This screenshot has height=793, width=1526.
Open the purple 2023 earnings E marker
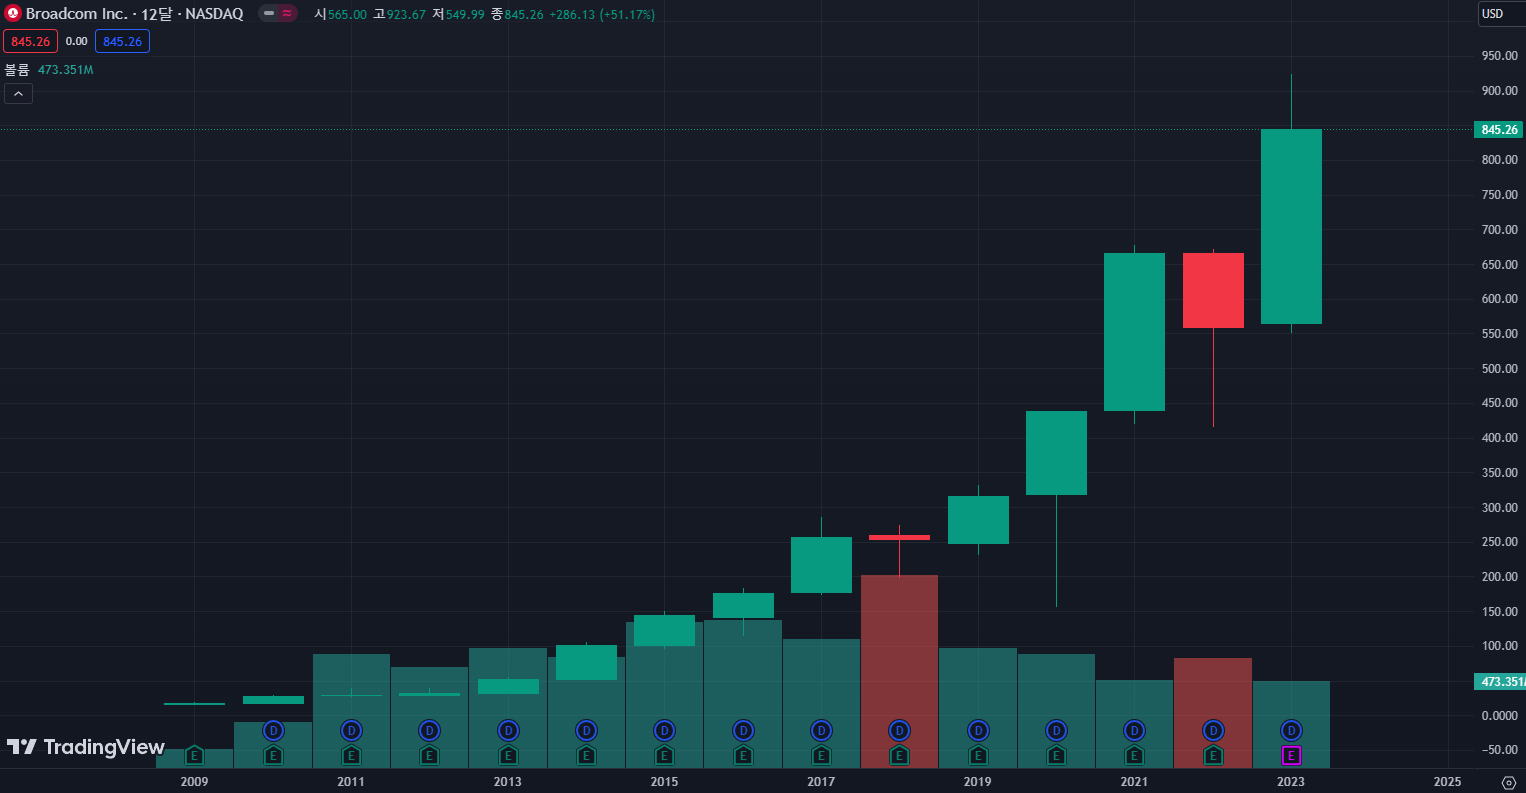coord(1291,755)
